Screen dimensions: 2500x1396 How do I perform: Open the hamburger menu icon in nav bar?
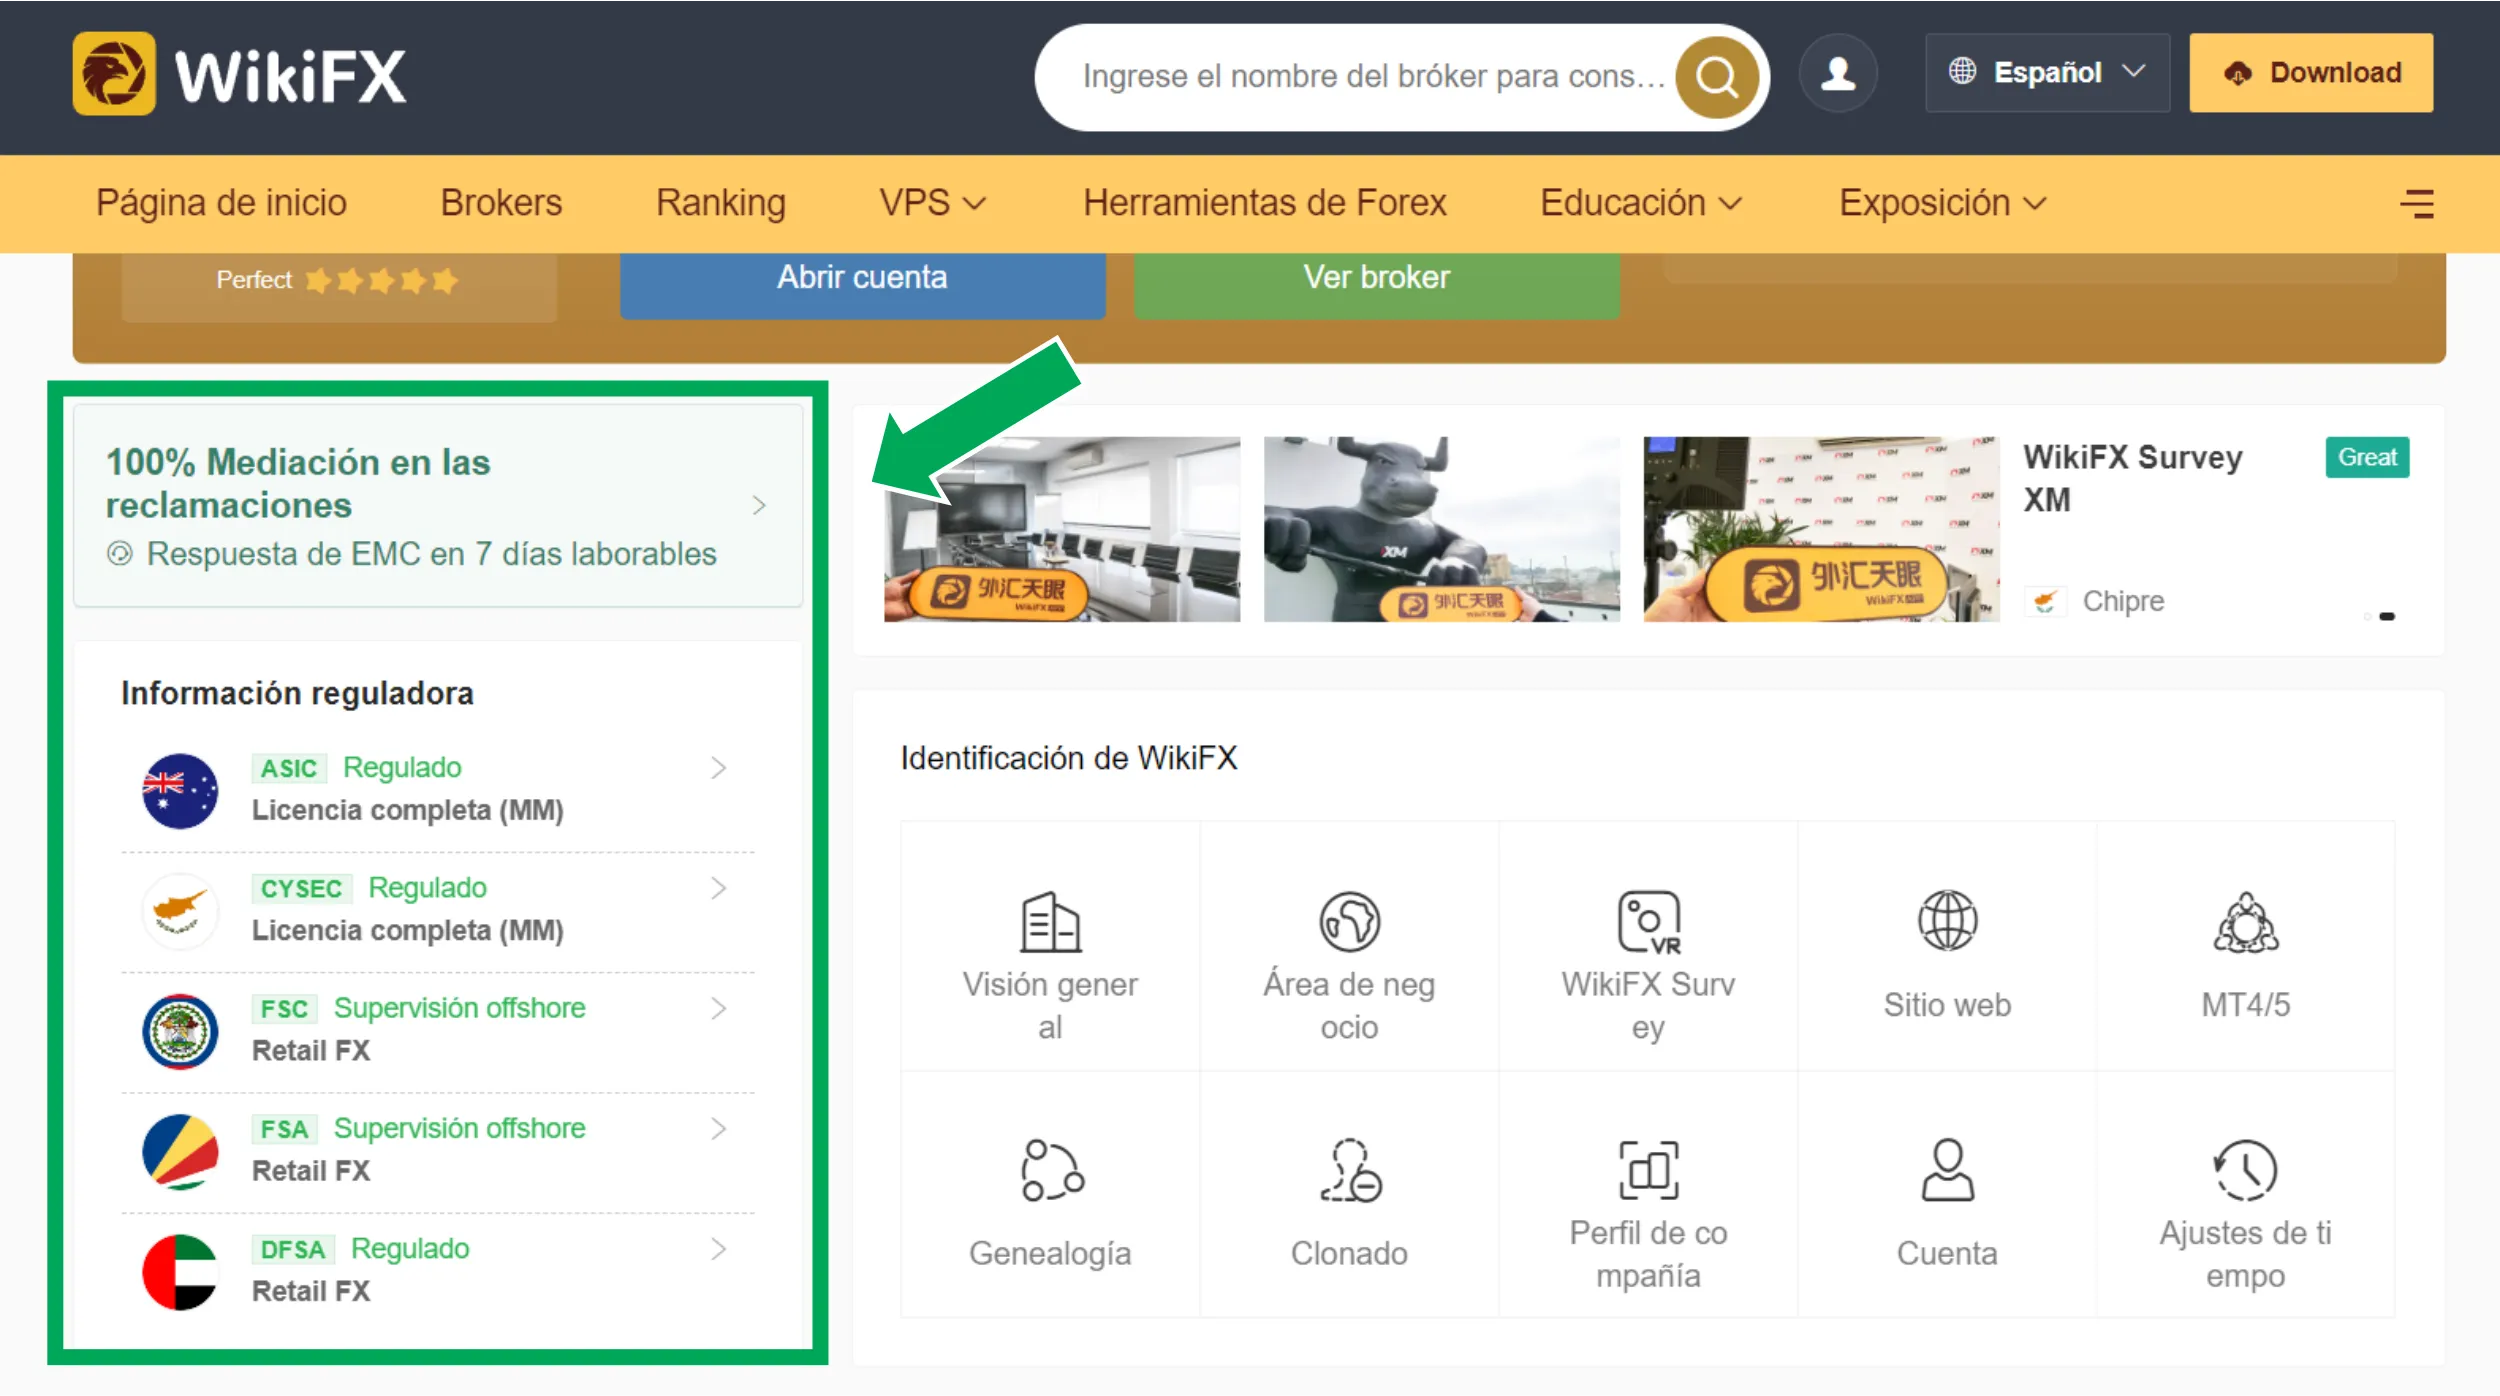click(2417, 204)
